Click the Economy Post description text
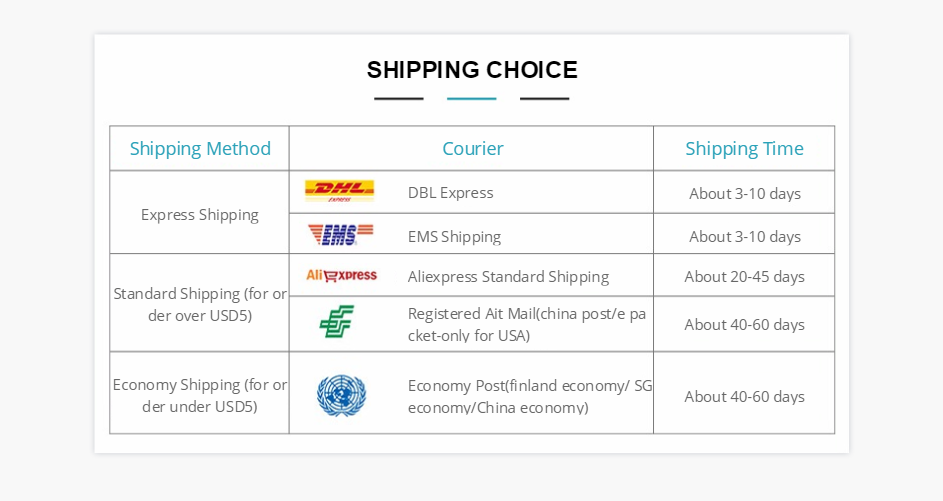The width and height of the screenshot is (943, 501). click(529, 396)
